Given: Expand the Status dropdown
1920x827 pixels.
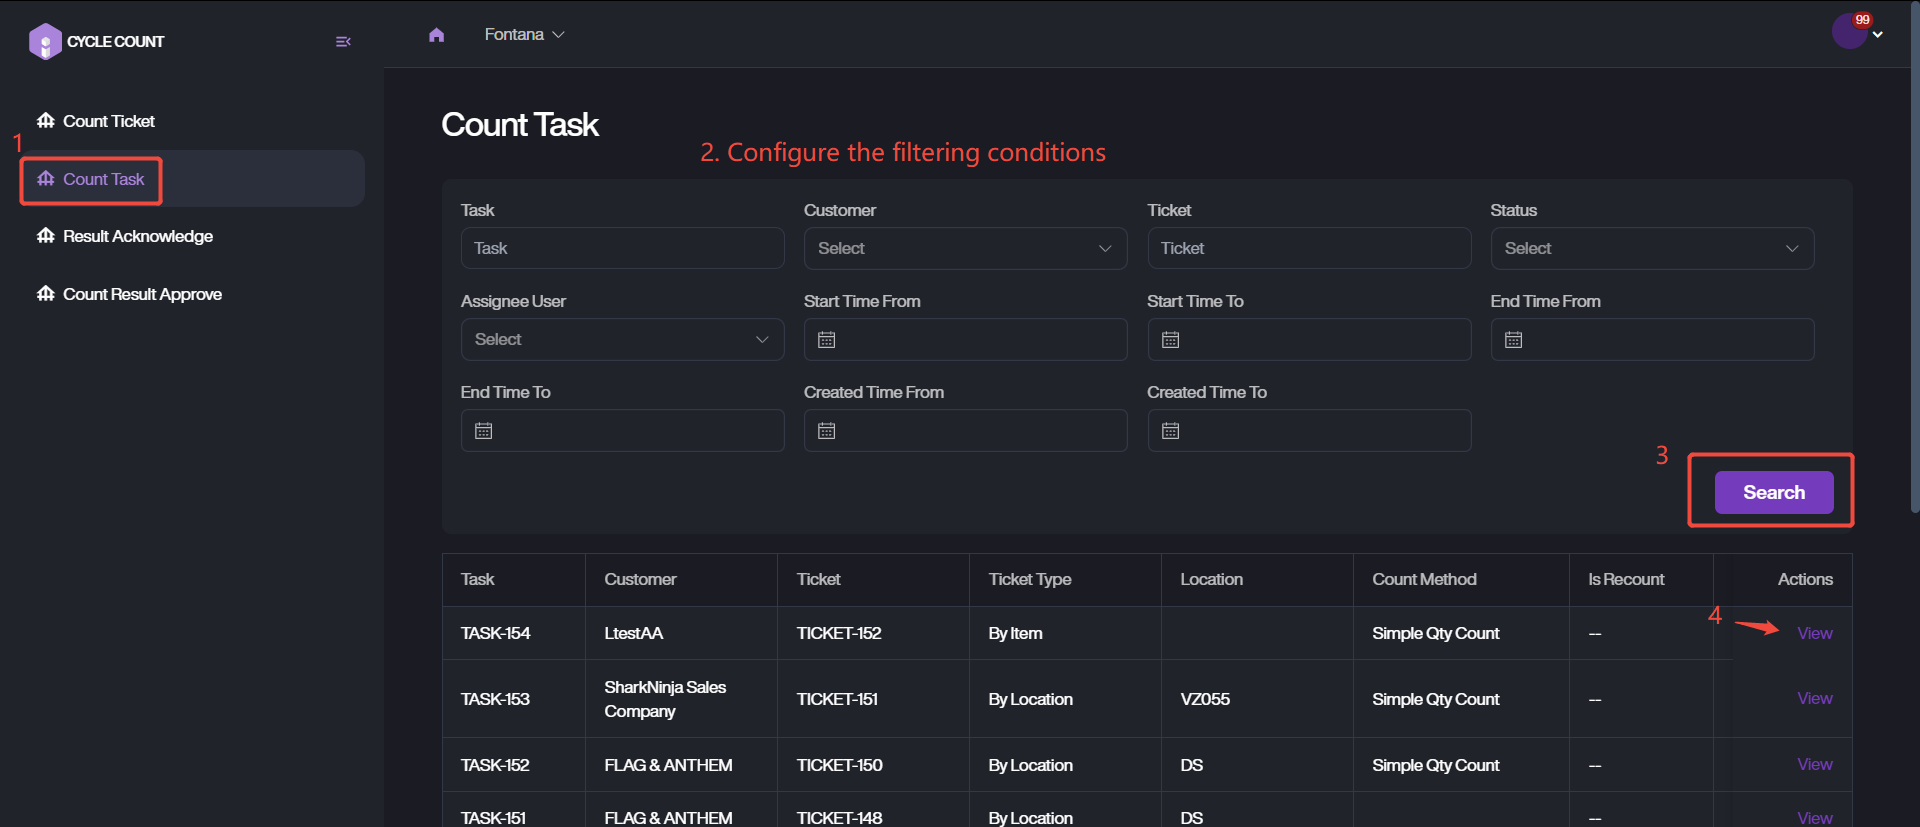Looking at the screenshot, I should coord(1651,248).
